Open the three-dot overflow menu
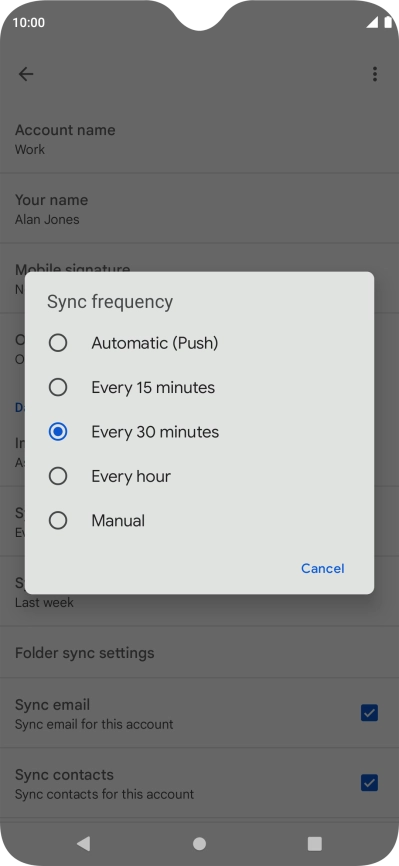 (375, 74)
